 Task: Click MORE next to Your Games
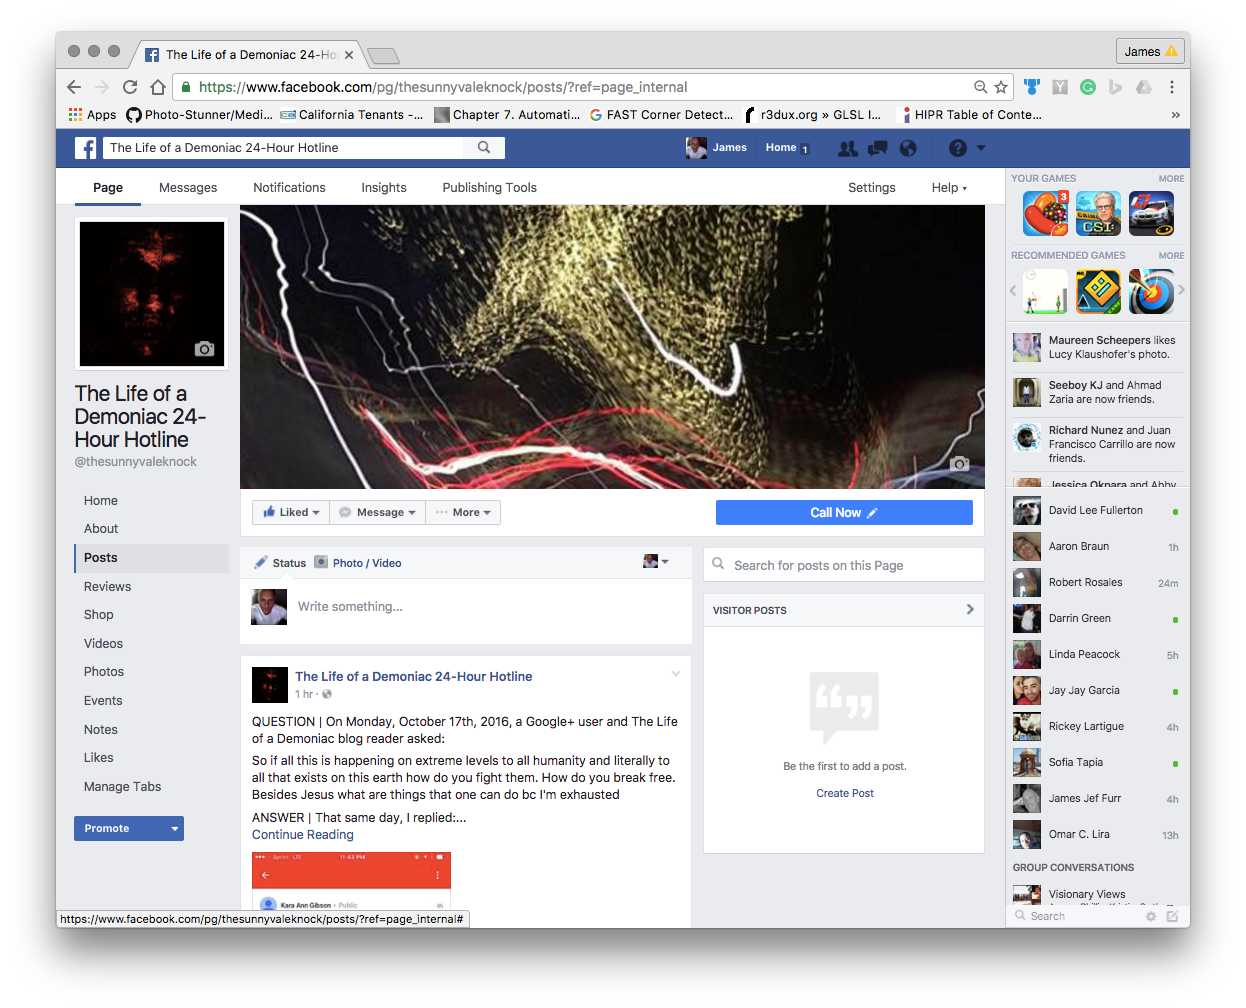1171,179
